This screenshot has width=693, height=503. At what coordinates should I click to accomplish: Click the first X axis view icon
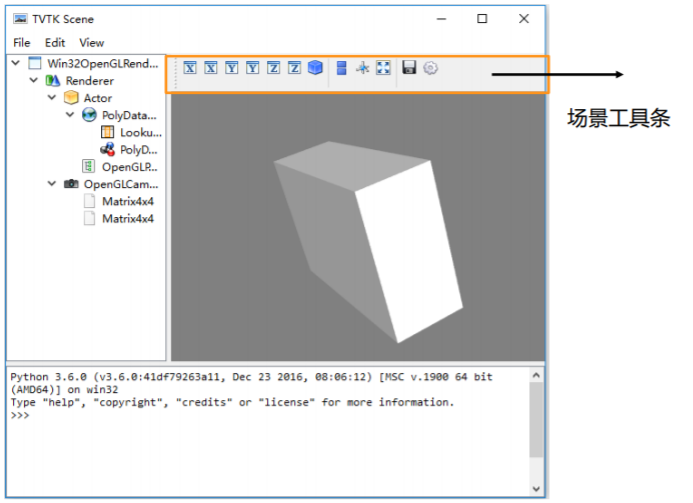[x=190, y=68]
